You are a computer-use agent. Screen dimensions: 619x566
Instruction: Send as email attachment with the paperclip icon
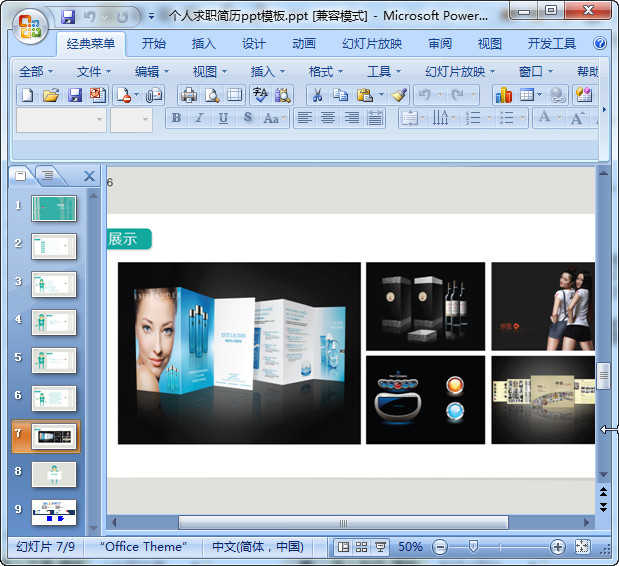(x=154, y=95)
